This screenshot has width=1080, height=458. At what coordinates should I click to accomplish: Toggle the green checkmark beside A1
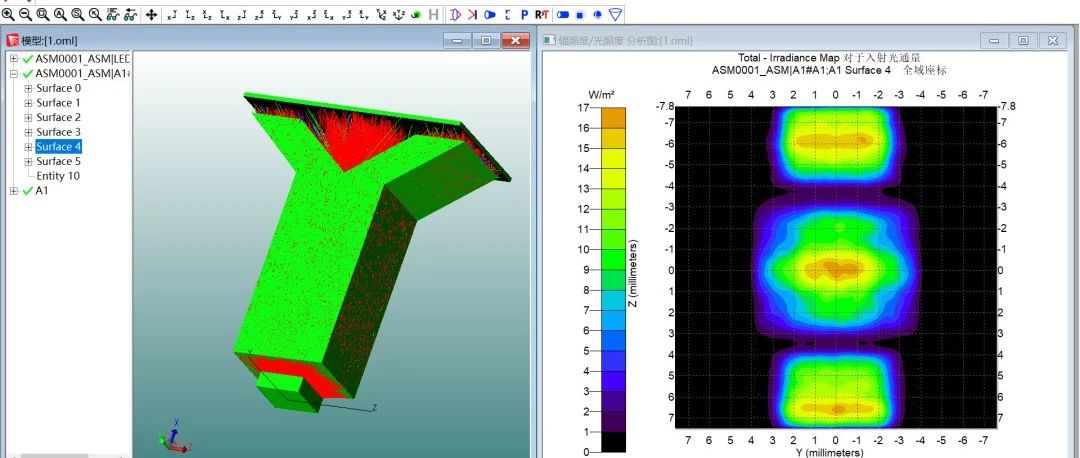click(27, 191)
